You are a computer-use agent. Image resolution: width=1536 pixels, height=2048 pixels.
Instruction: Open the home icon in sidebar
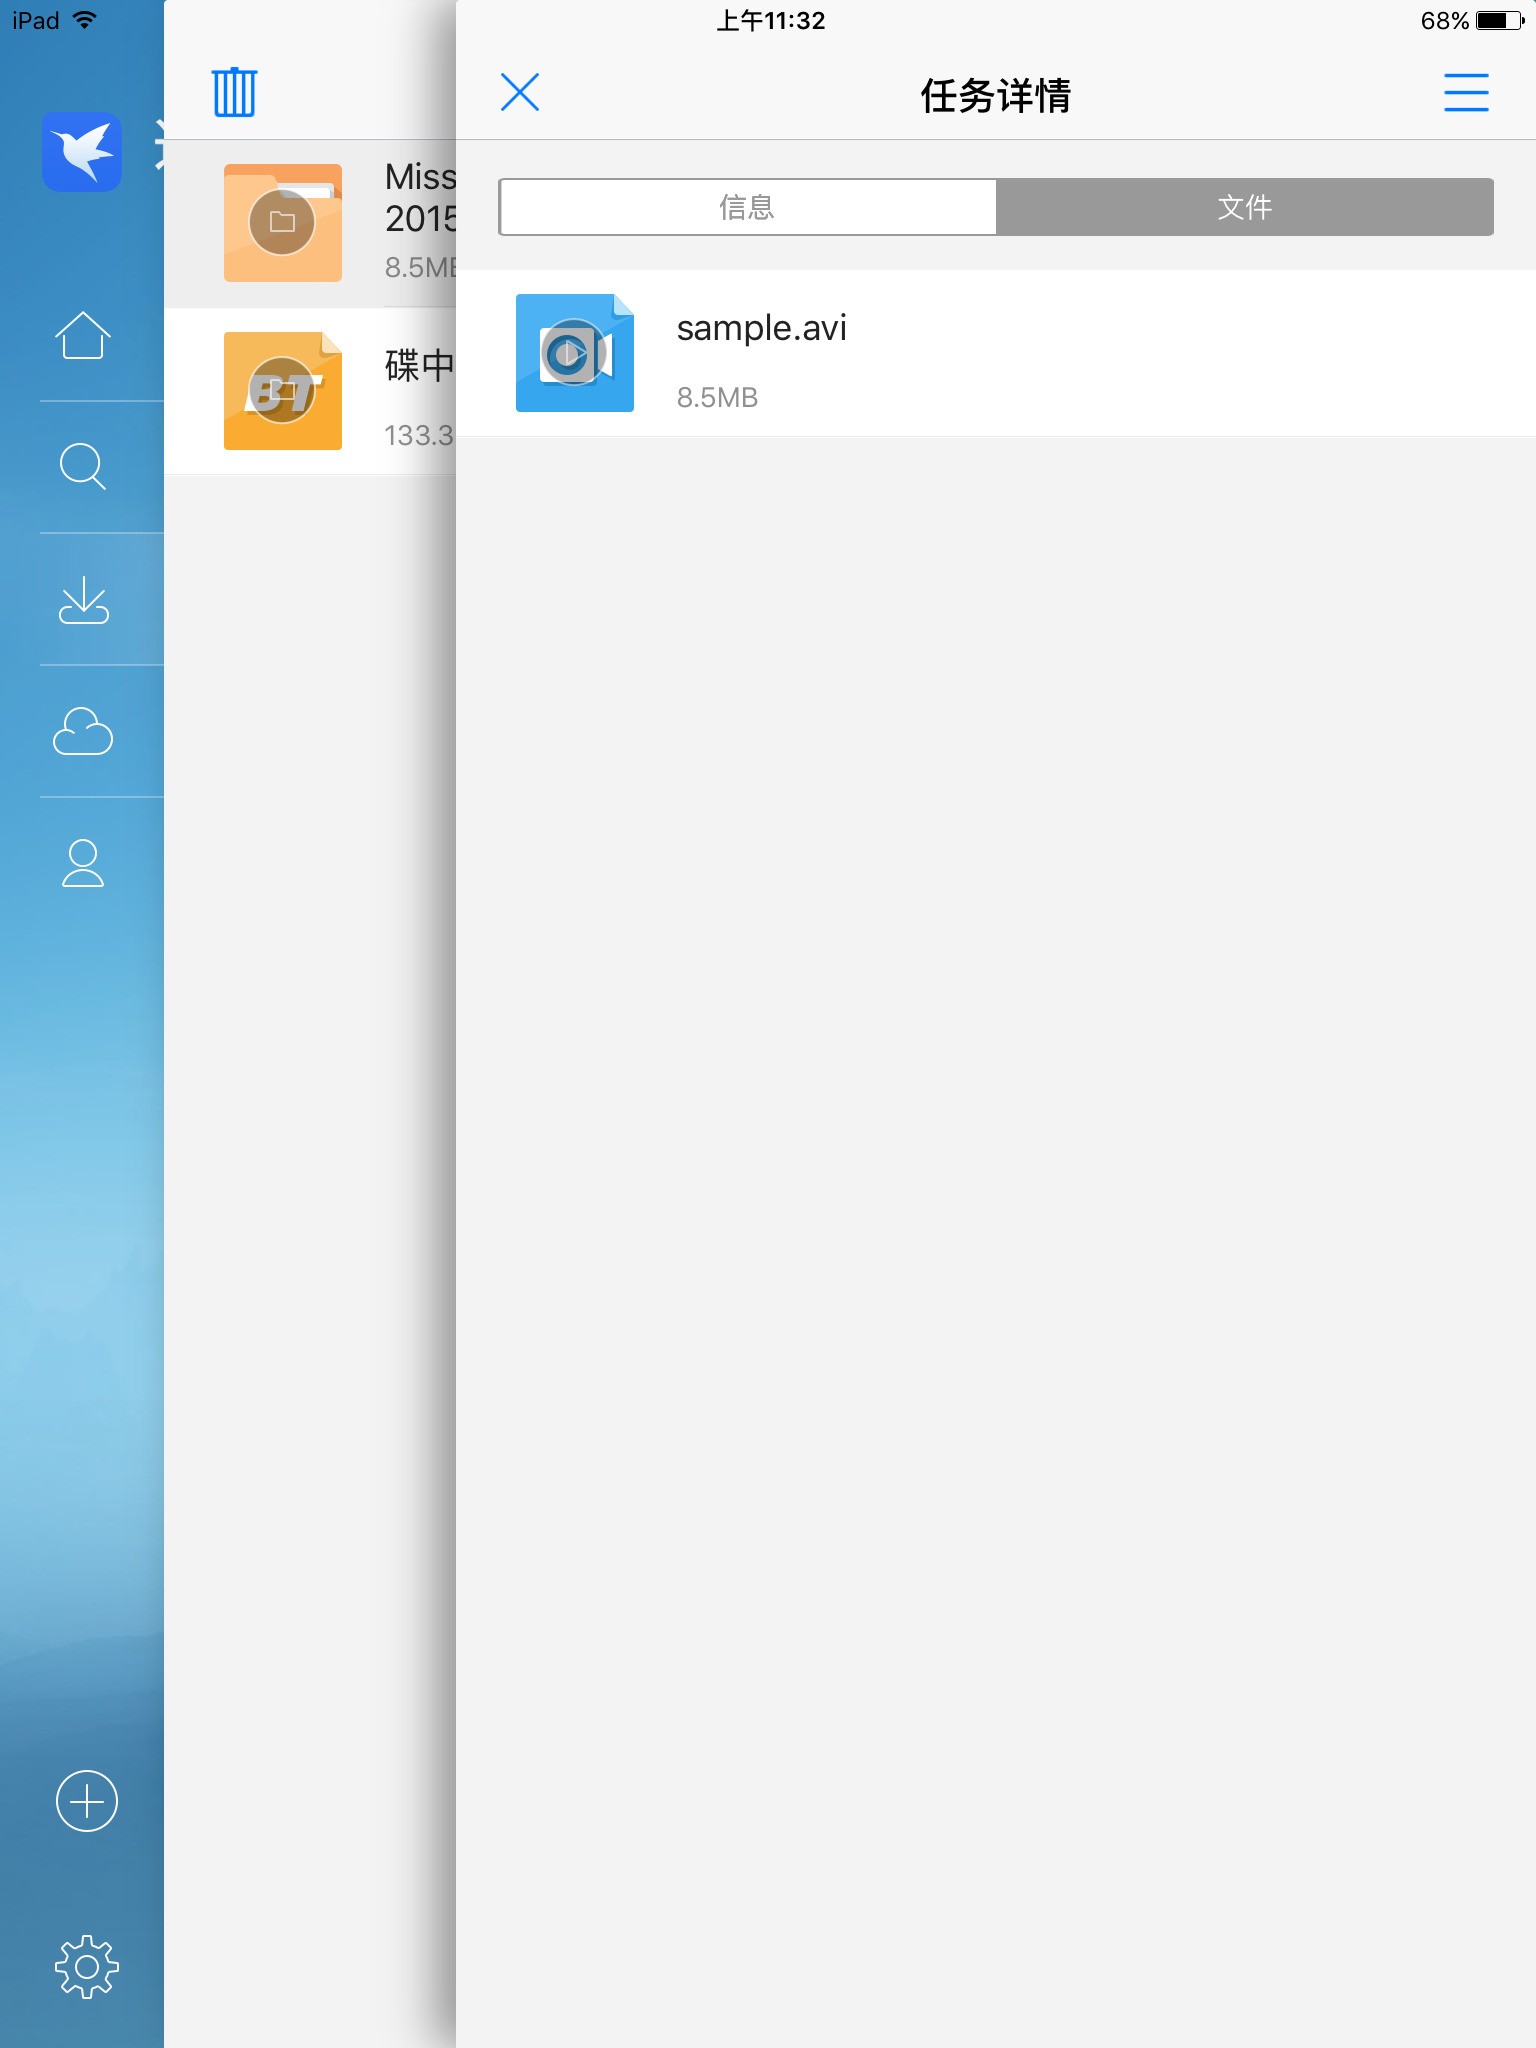click(83, 335)
